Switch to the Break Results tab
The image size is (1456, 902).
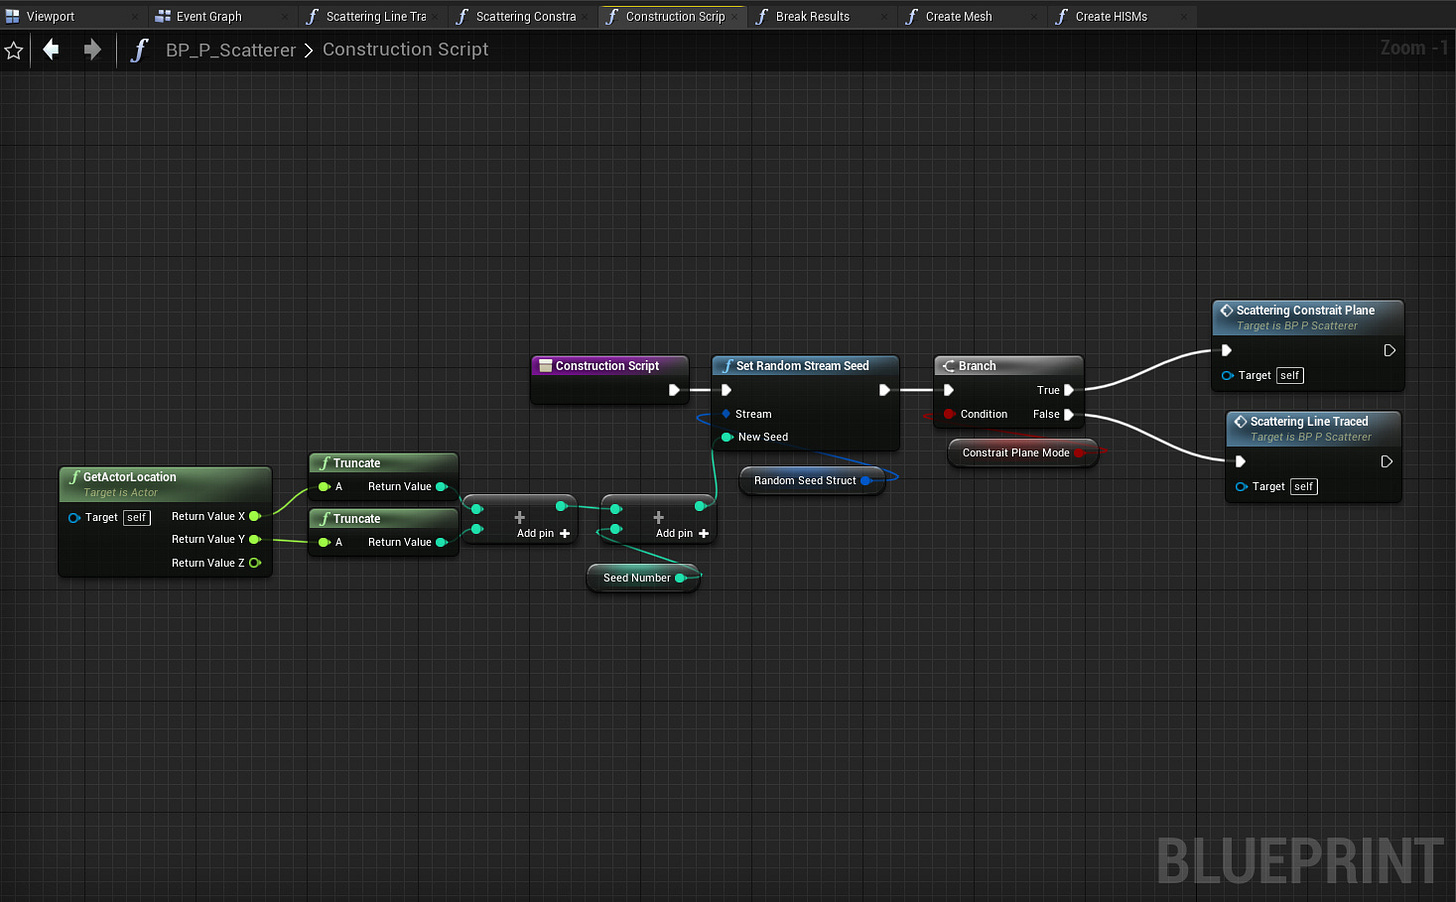(823, 16)
